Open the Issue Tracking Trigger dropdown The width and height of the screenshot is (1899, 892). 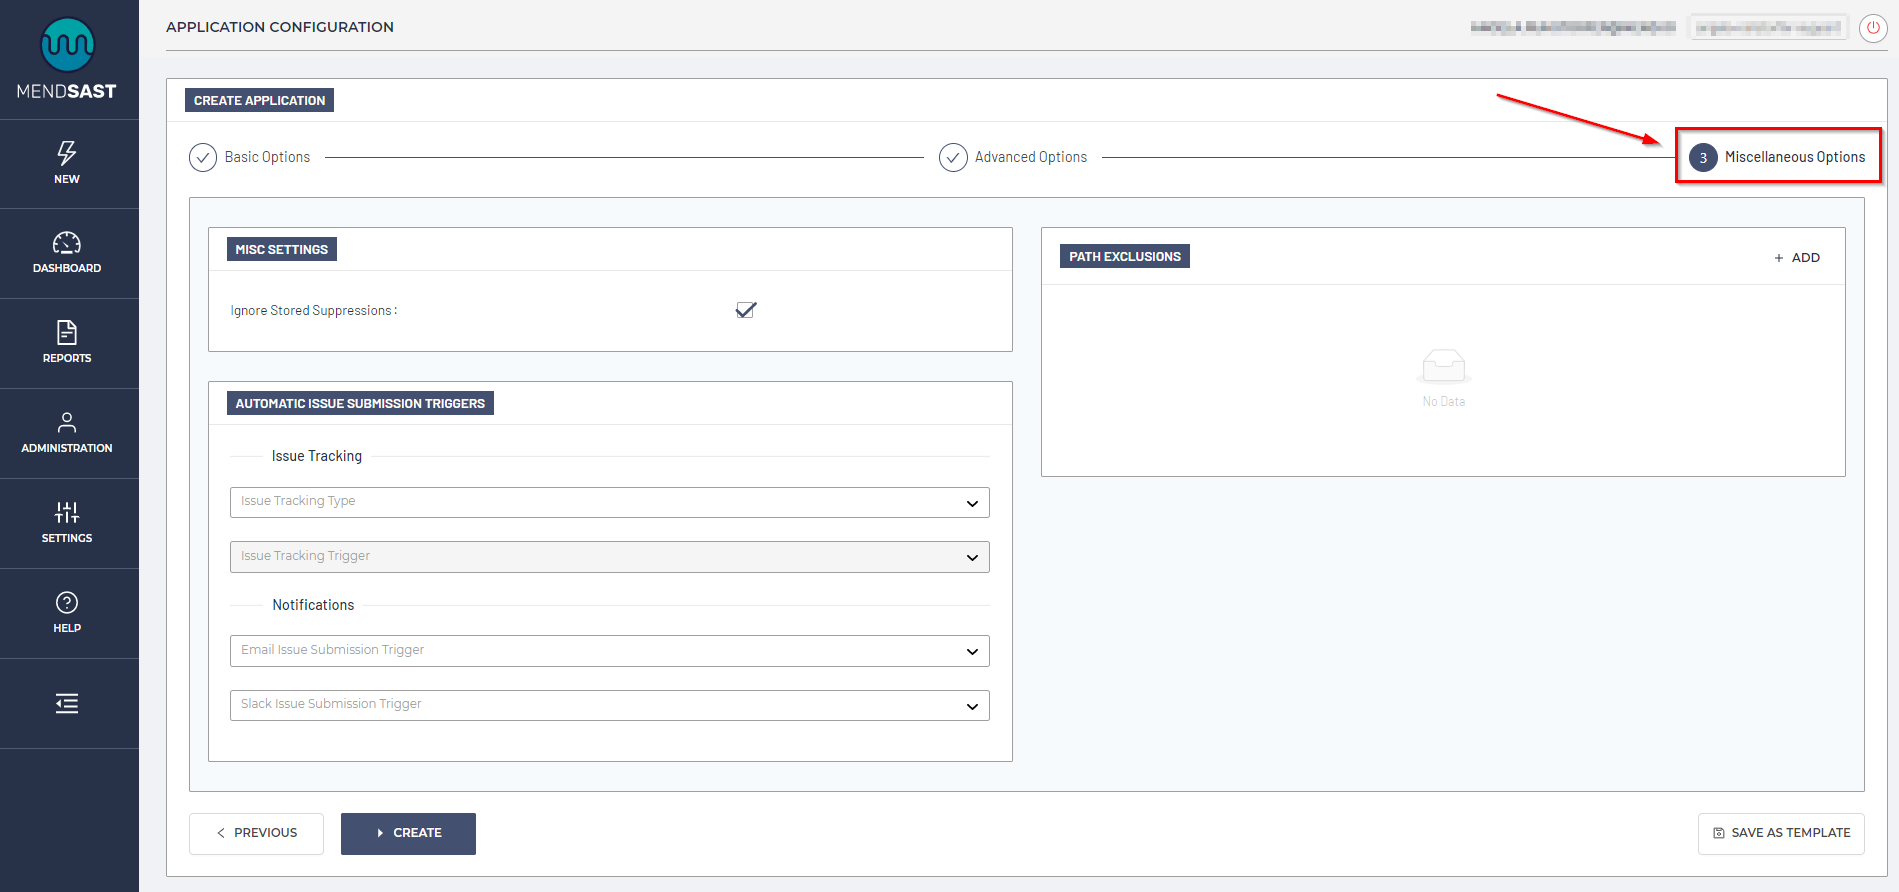tap(609, 557)
